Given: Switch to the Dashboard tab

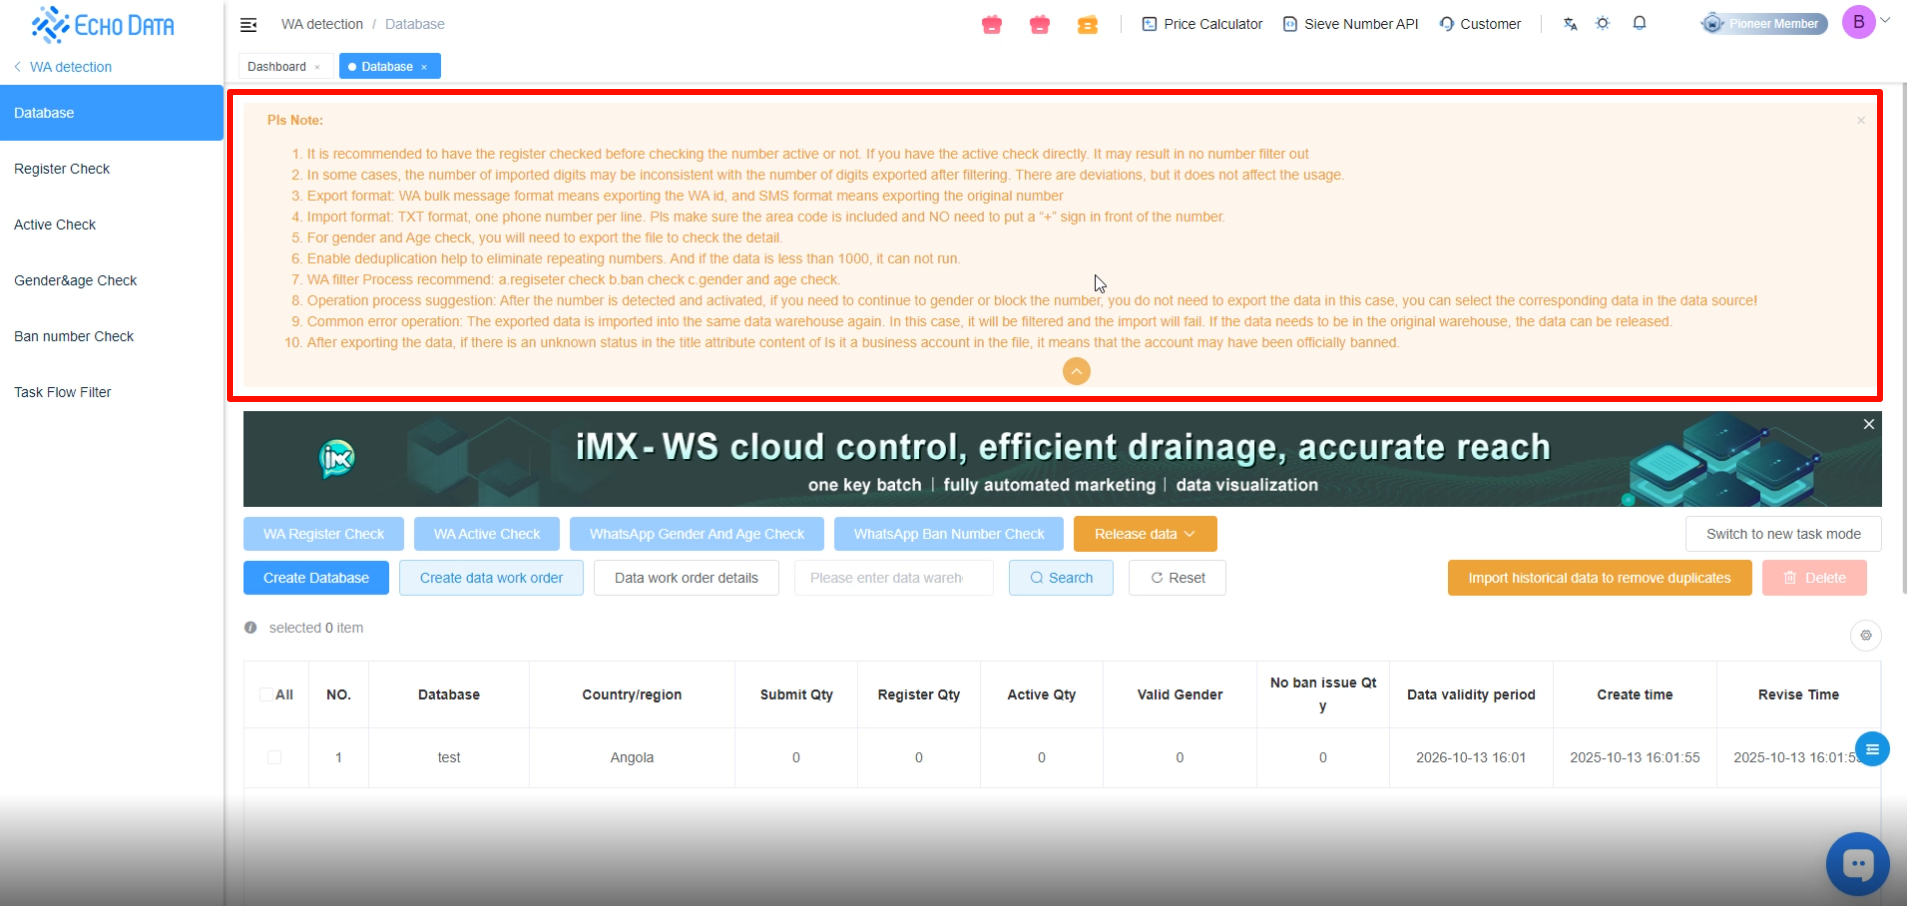Looking at the screenshot, I should pyautogui.click(x=277, y=67).
